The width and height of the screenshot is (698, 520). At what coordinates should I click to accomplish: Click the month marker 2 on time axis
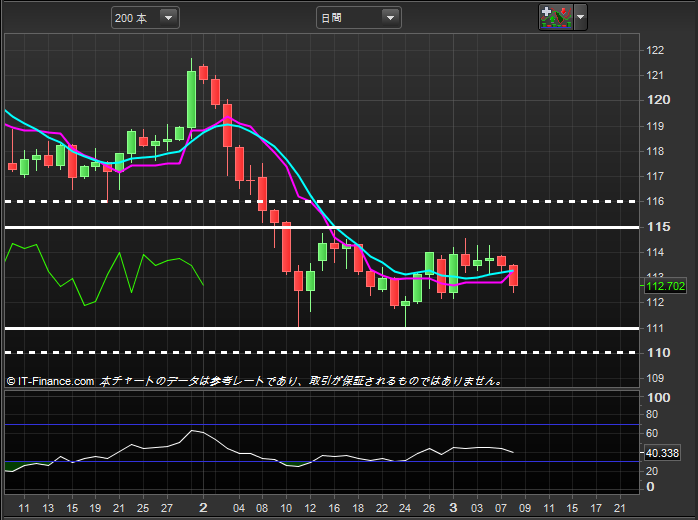(203, 508)
